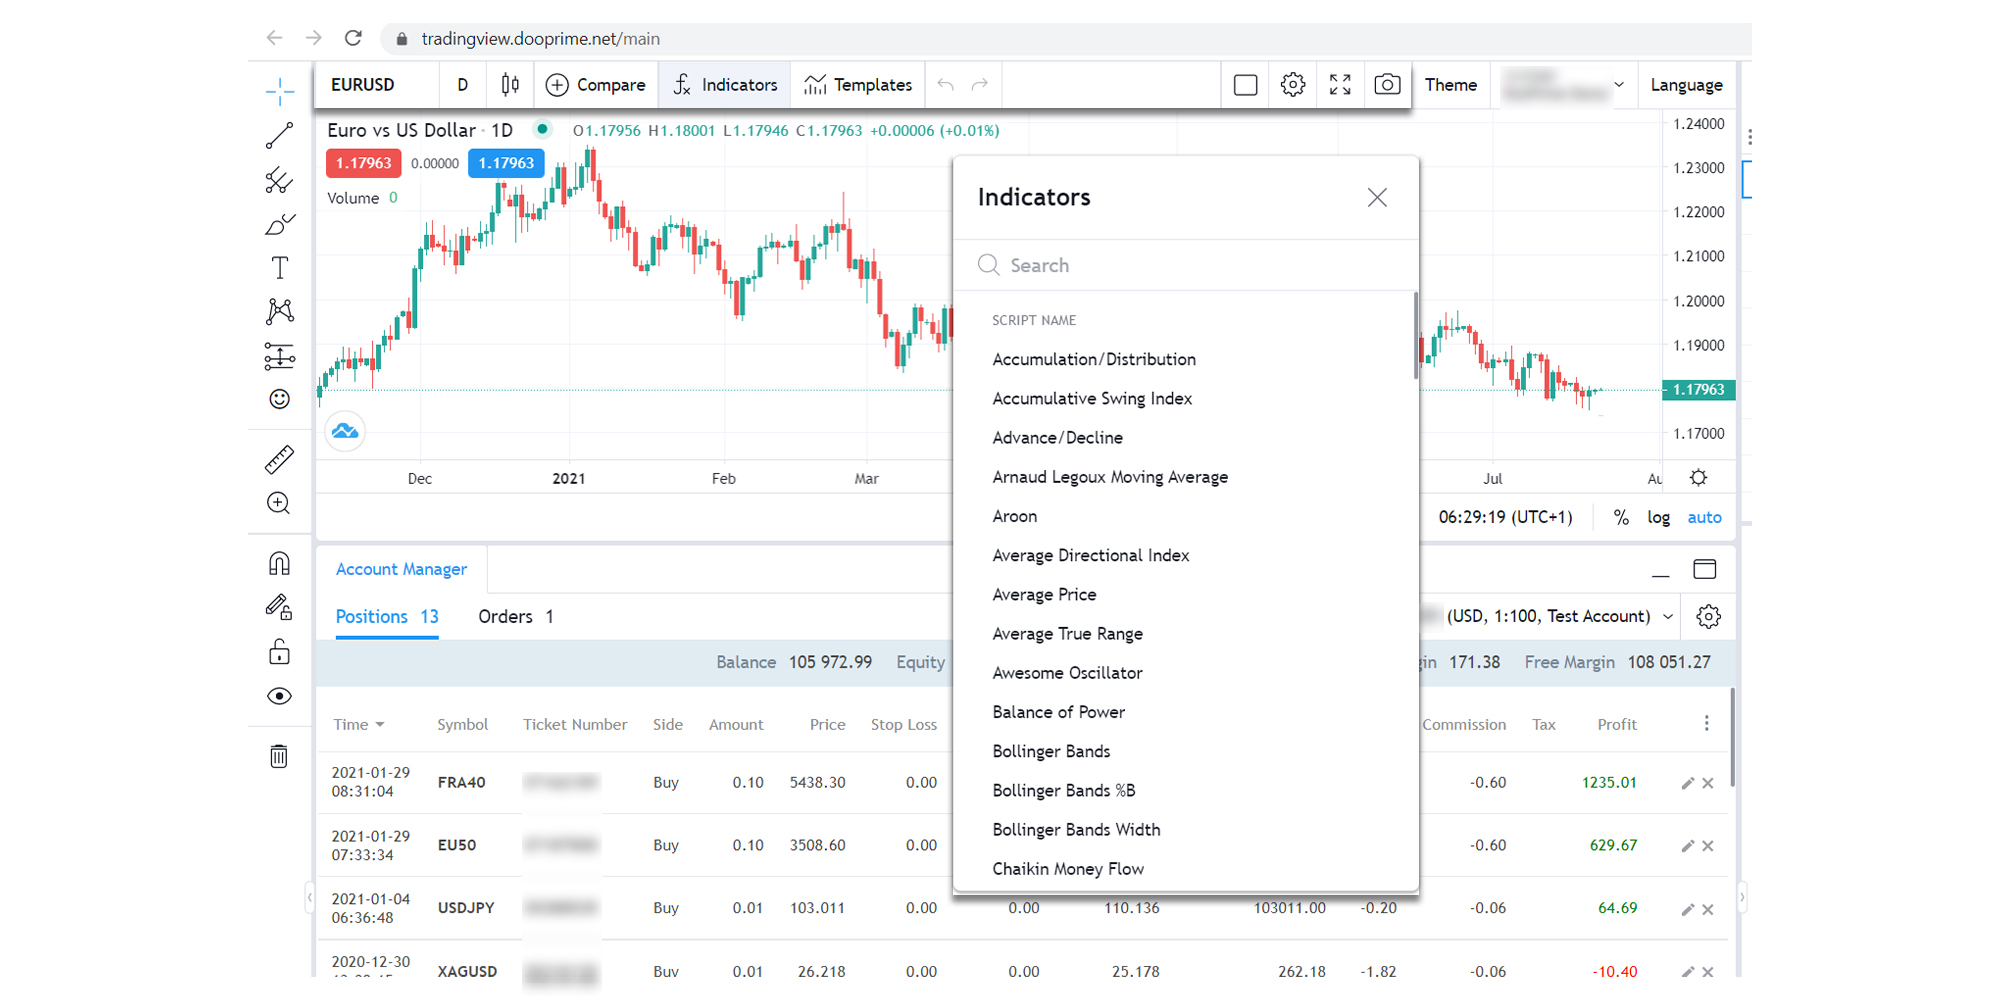This screenshot has width=2000, height=1000.
Task: Remove all drawings with trash icon
Action: [280, 756]
